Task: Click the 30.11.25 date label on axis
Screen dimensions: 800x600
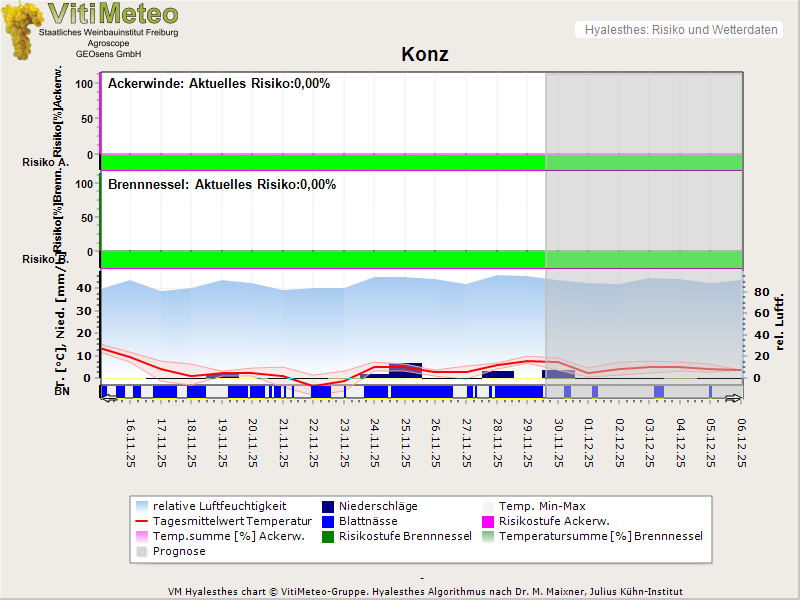Action: [560, 443]
